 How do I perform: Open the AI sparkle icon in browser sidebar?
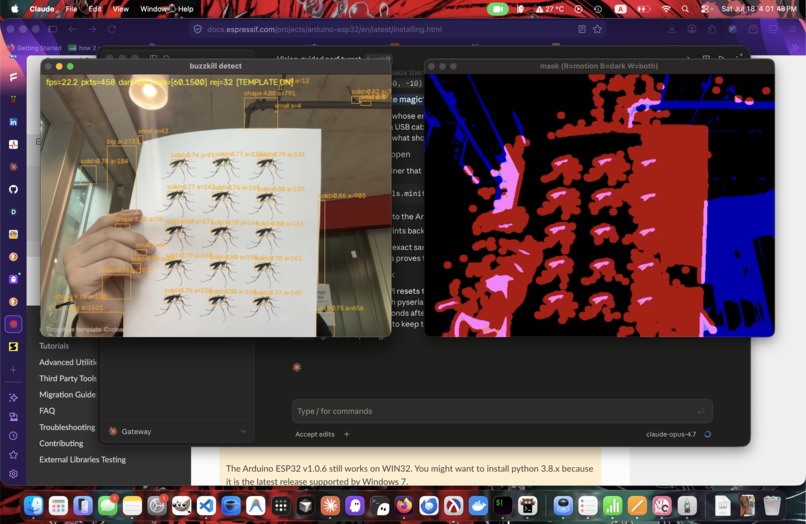click(x=13, y=397)
